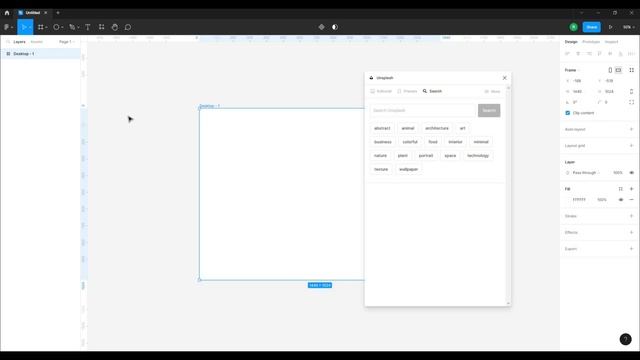Set frame to portrait orientation
Viewport: 640px width, 360px height.
click(x=610, y=70)
